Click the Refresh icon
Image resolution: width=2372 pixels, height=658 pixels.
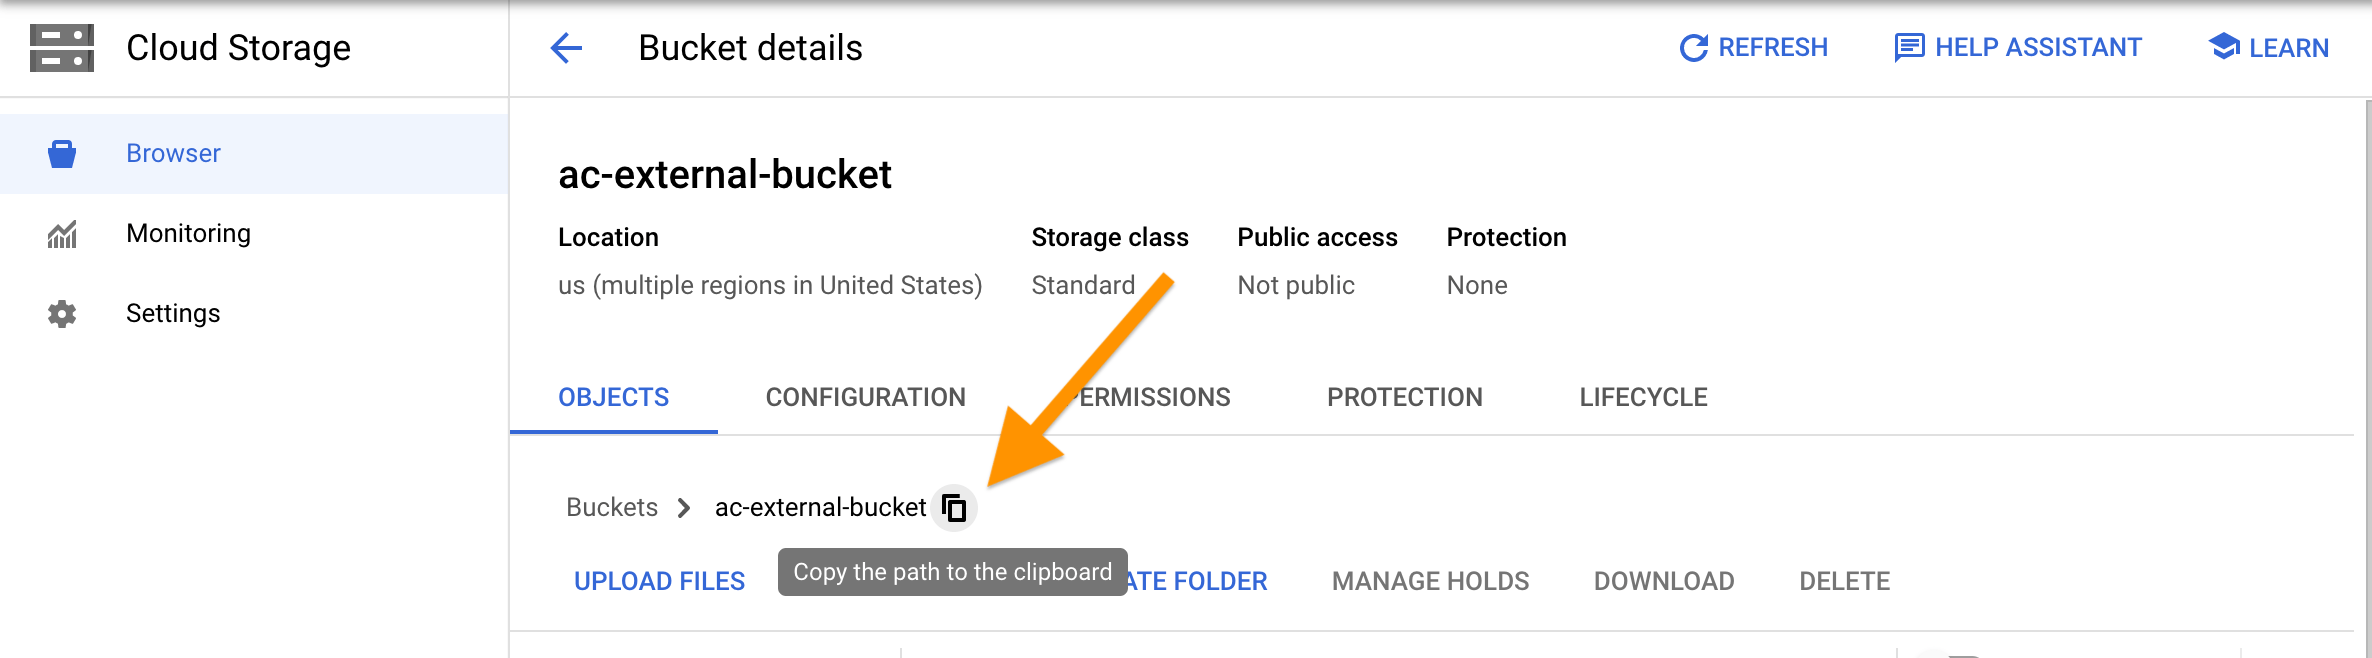click(1693, 46)
